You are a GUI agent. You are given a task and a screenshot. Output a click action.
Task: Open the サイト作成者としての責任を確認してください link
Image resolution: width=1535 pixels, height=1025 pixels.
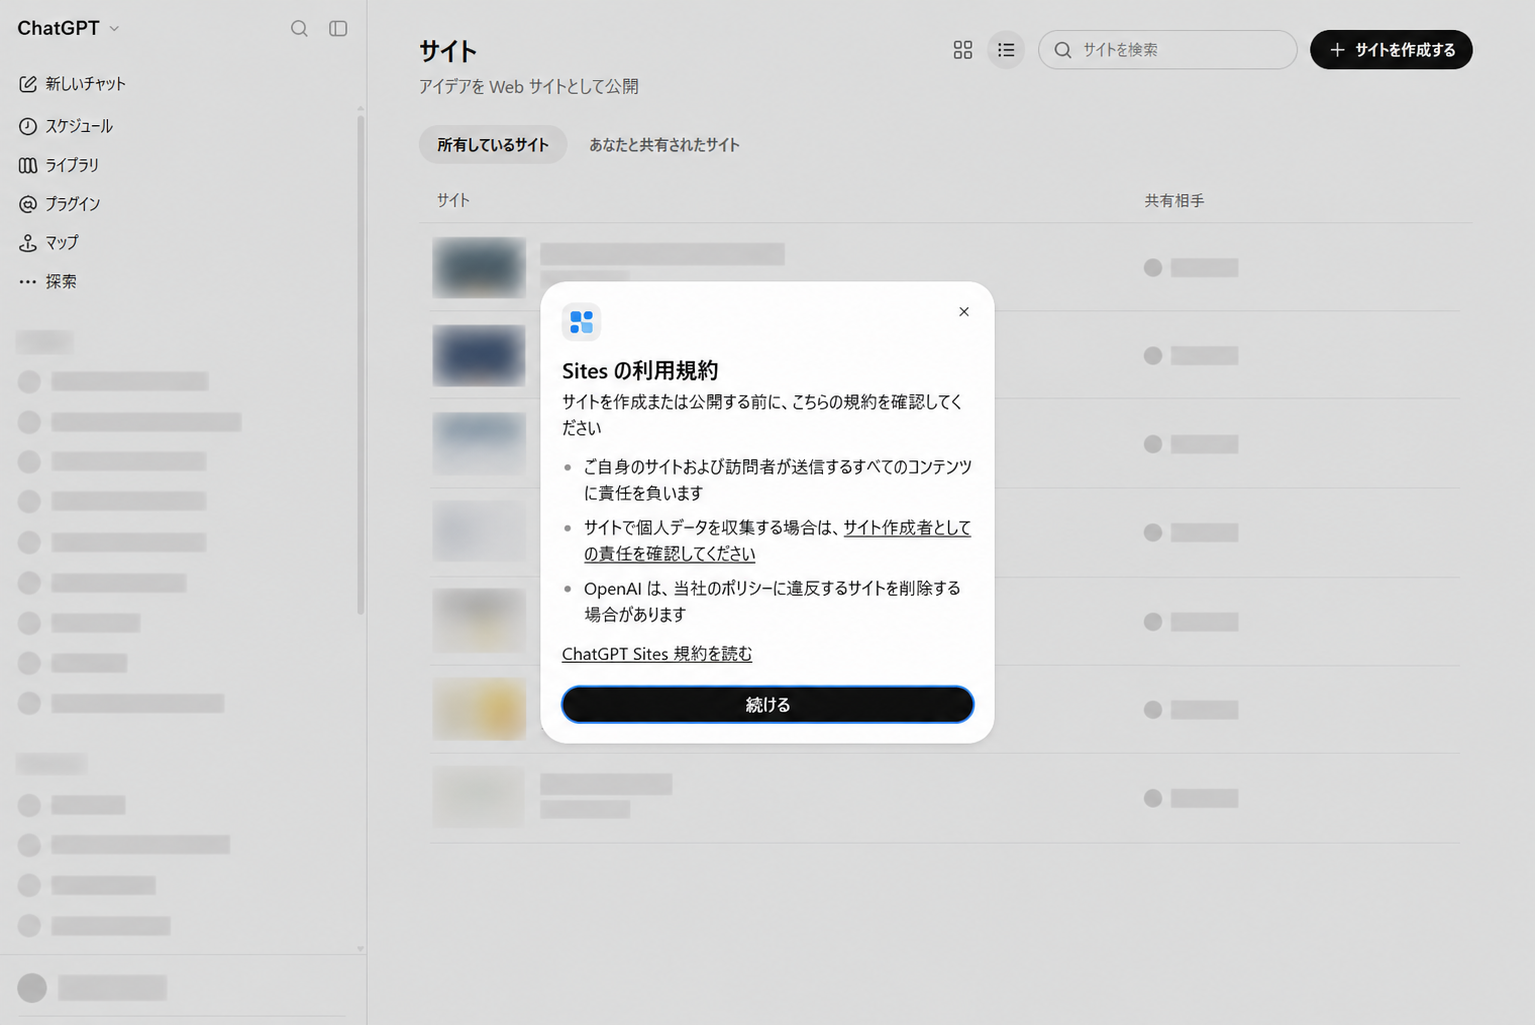click(x=777, y=541)
